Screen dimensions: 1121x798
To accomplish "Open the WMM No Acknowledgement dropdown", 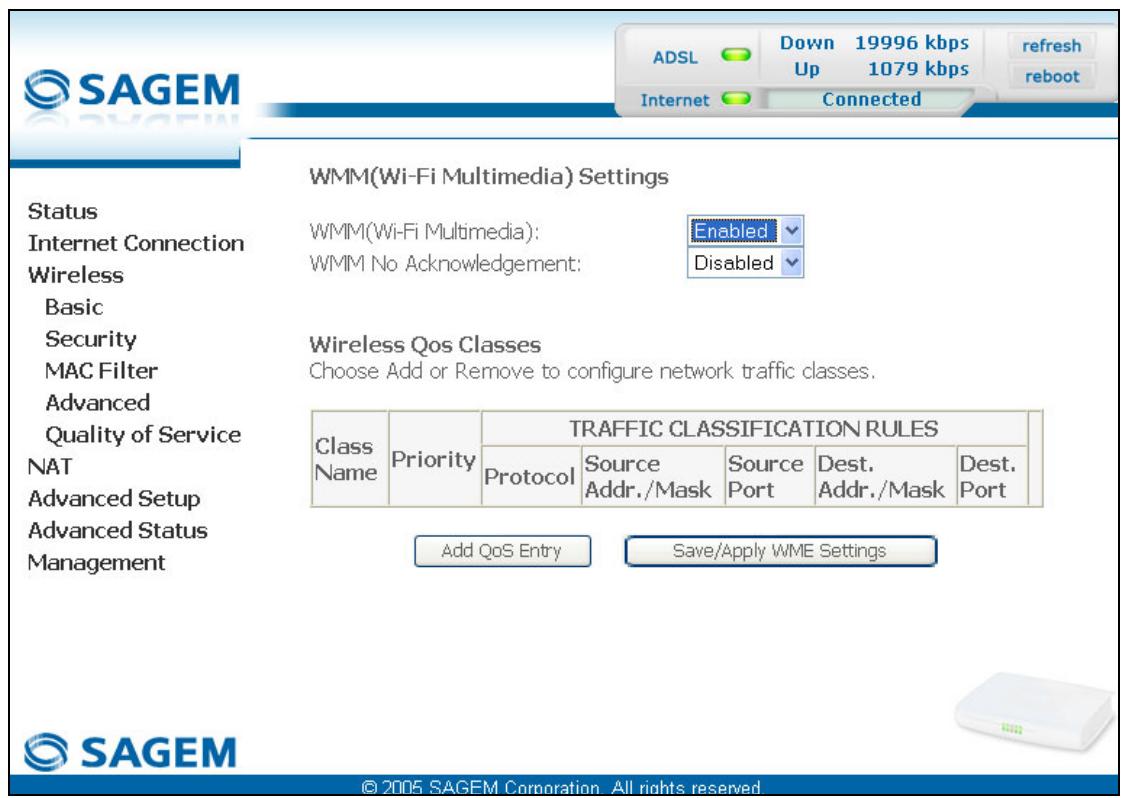I will (745, 262).
